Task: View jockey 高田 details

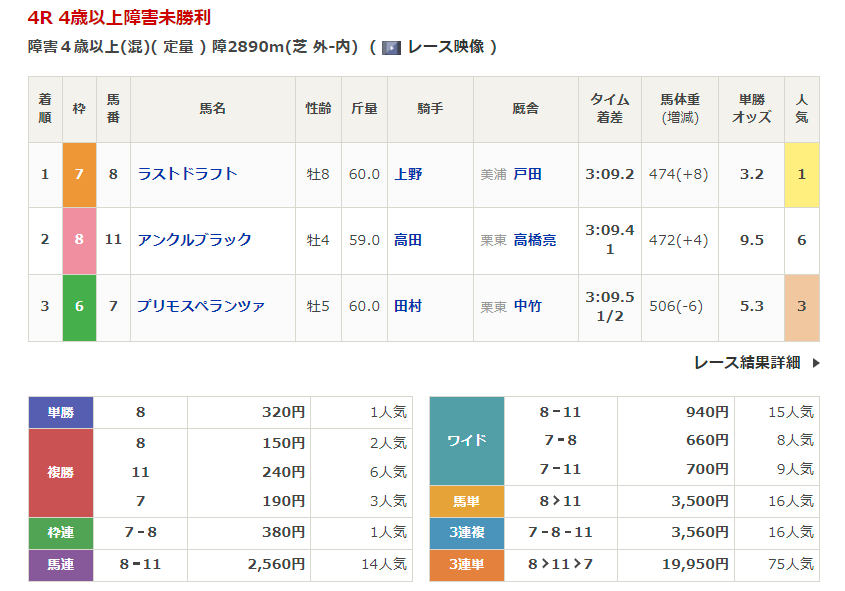Action: click(408, 240)
